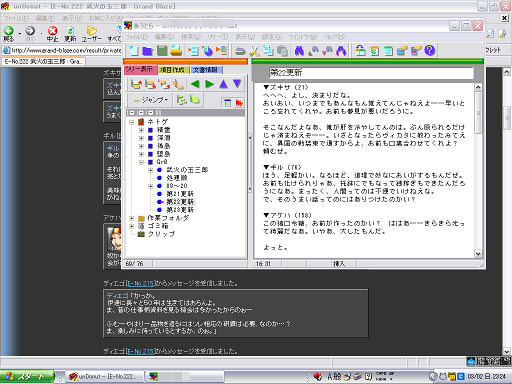Open the ジャンプ dropdown
This screenshot has width=512, height=384.
150,100
